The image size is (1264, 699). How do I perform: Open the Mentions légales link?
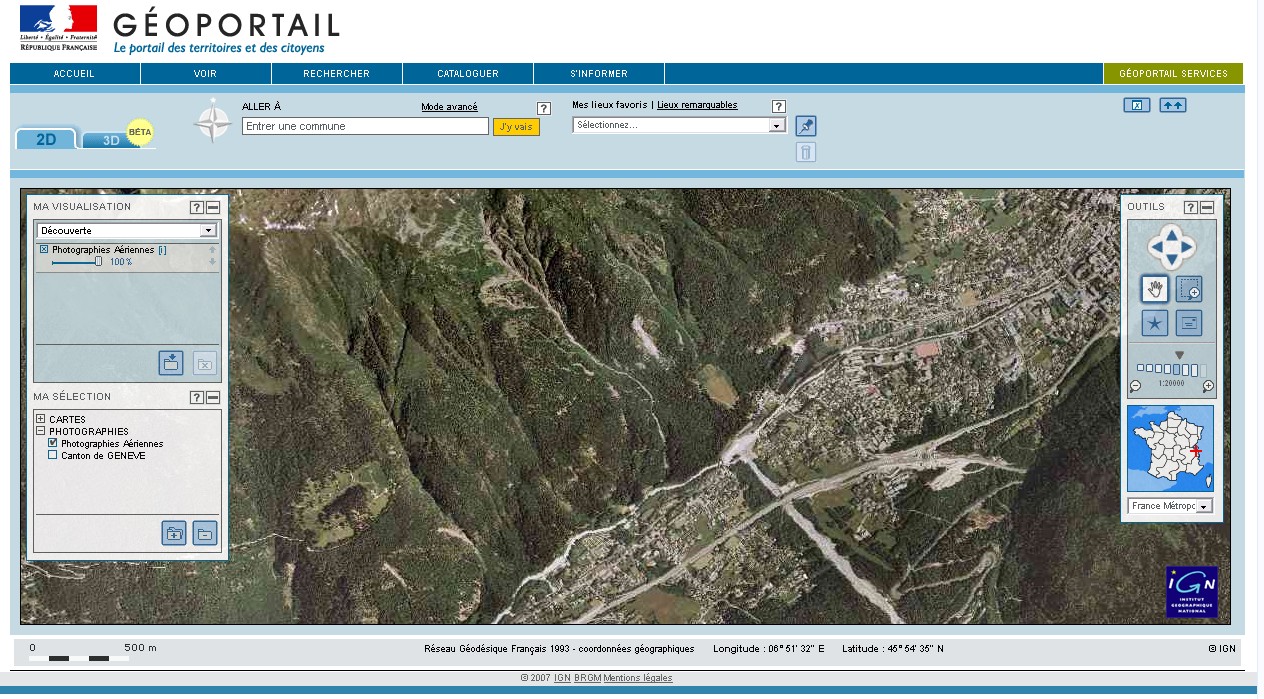coord(638,678)
